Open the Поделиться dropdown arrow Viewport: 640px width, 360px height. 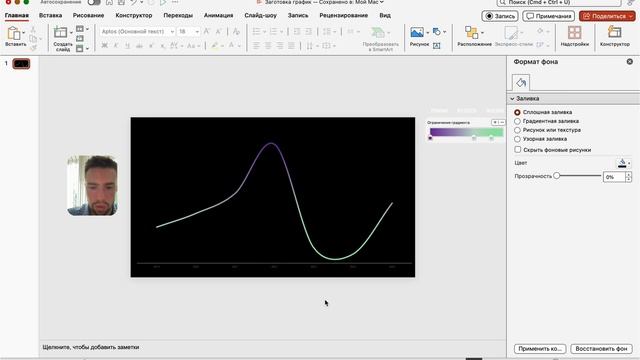(631, 16)
